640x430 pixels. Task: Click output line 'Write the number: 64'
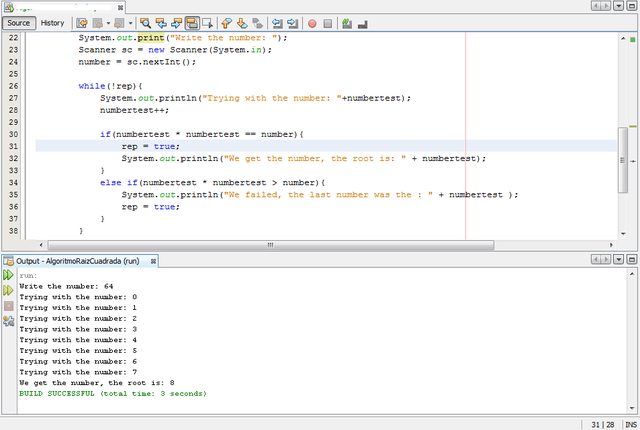(x=66, y=286)
